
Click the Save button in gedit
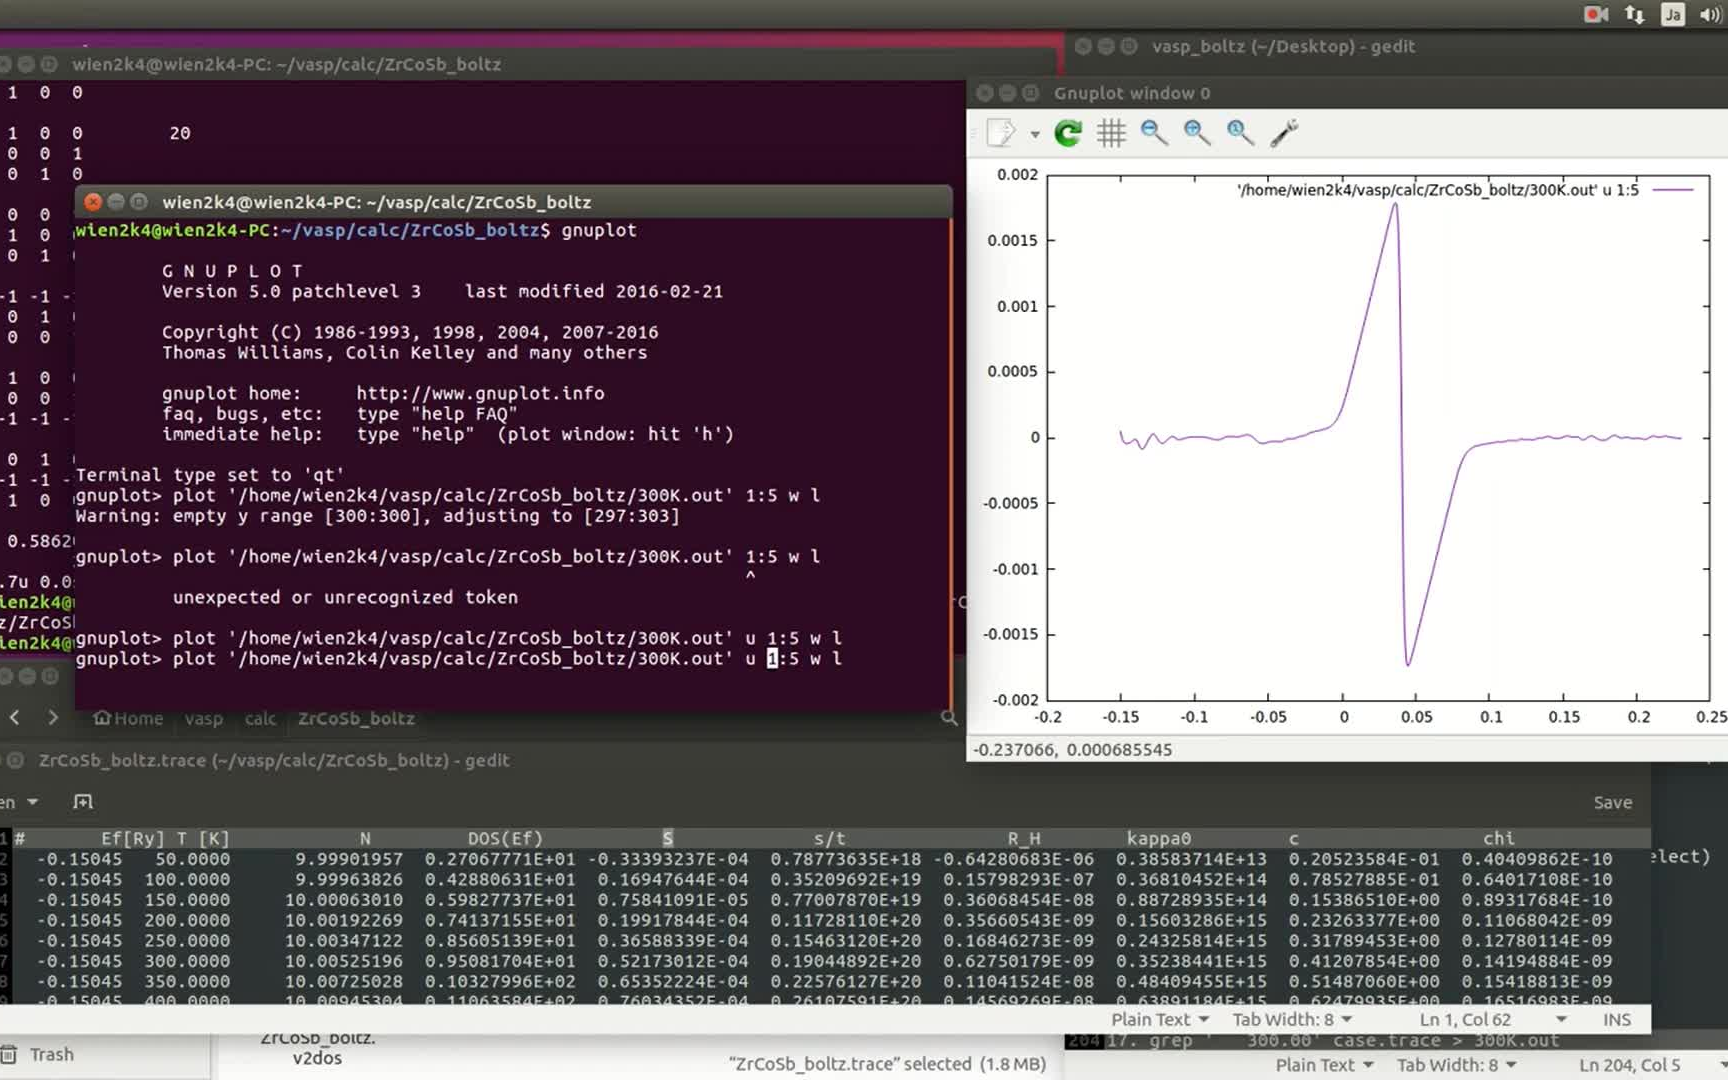(x=1612, y=802)
